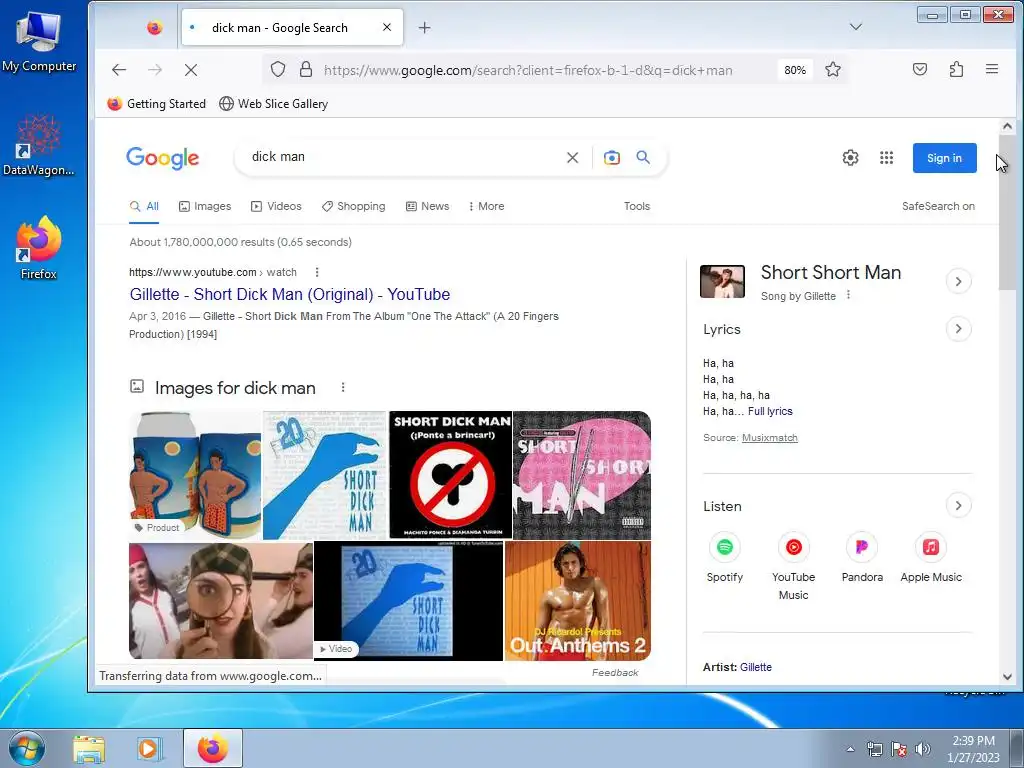Select the pinned Firefox tab
The height and width of the screenshot is (768, 1024).
coord(155,27)
